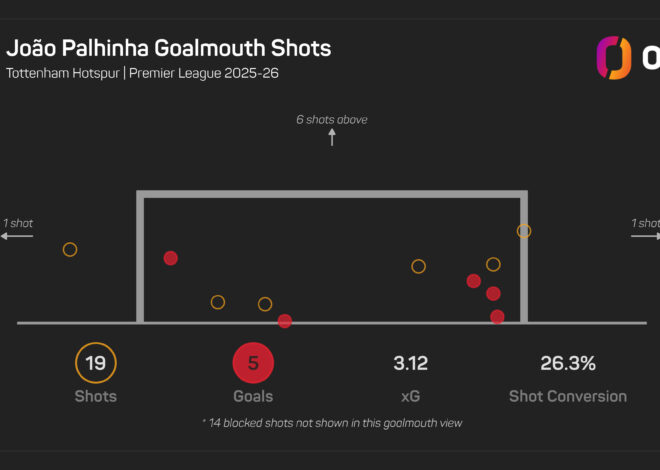Click the 'Tottenham Hotspur | Premier League 2025-26' subtitle
The image size is (660, 470).
point(142,73)
